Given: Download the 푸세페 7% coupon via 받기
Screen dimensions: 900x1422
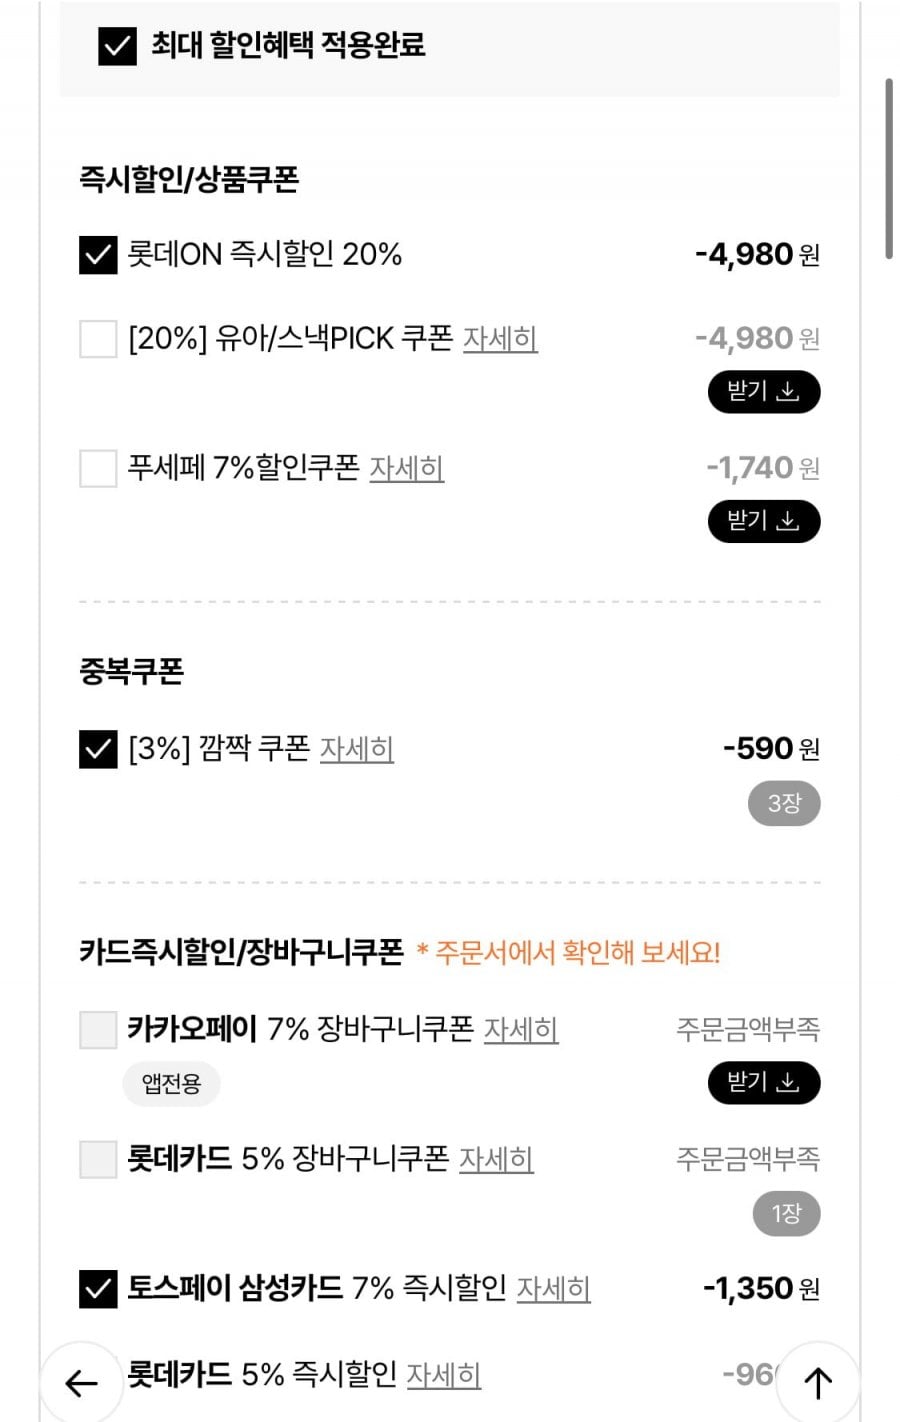Looking at the screenshot, I should (764, 521).
